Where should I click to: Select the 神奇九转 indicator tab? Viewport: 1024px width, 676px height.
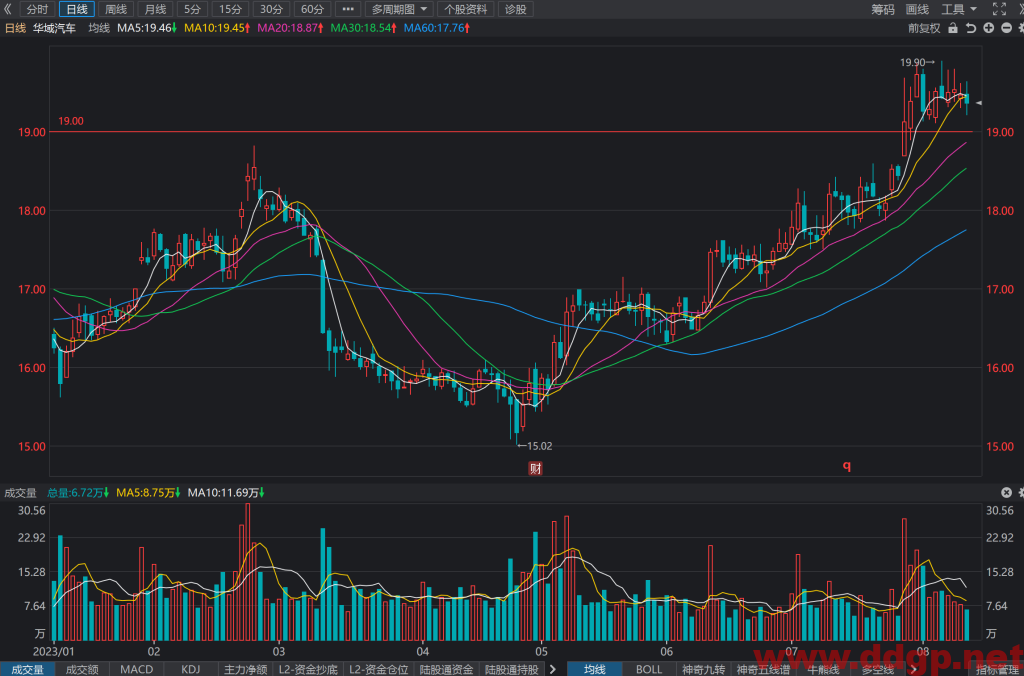click(703, 669)
